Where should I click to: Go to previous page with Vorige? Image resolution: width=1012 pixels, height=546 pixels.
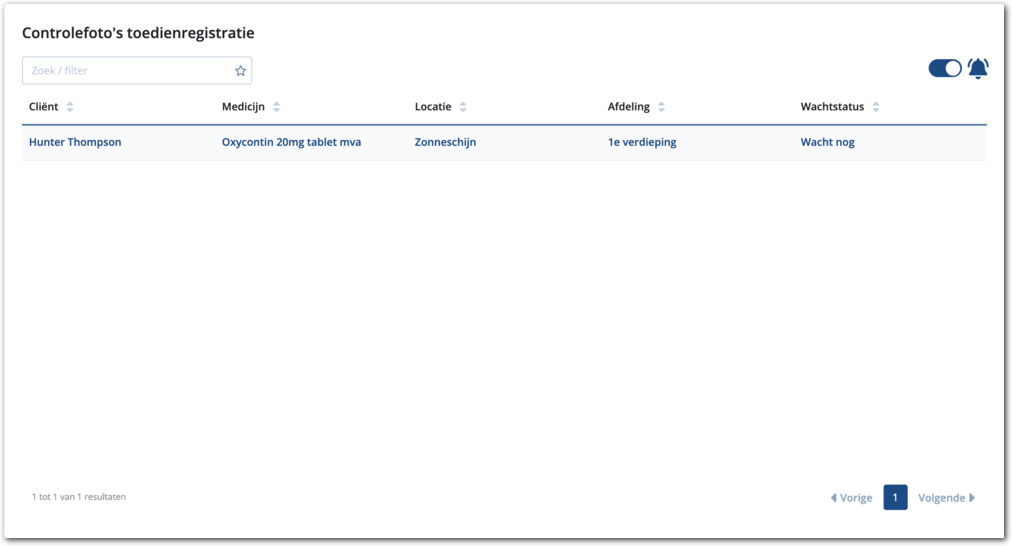851,498
